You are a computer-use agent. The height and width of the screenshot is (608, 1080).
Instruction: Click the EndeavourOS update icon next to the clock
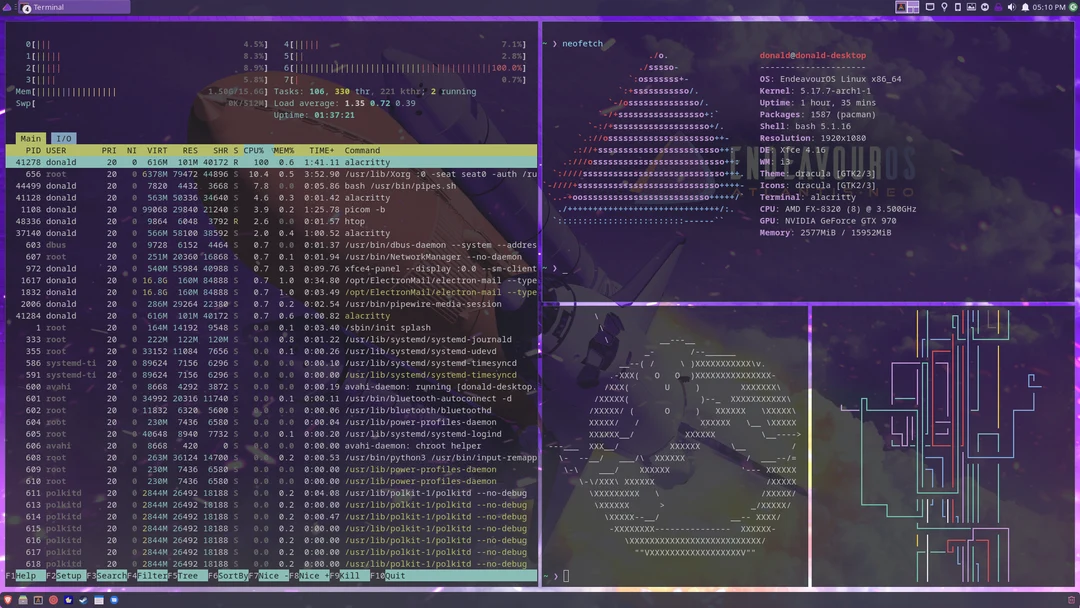point(1073,7)
